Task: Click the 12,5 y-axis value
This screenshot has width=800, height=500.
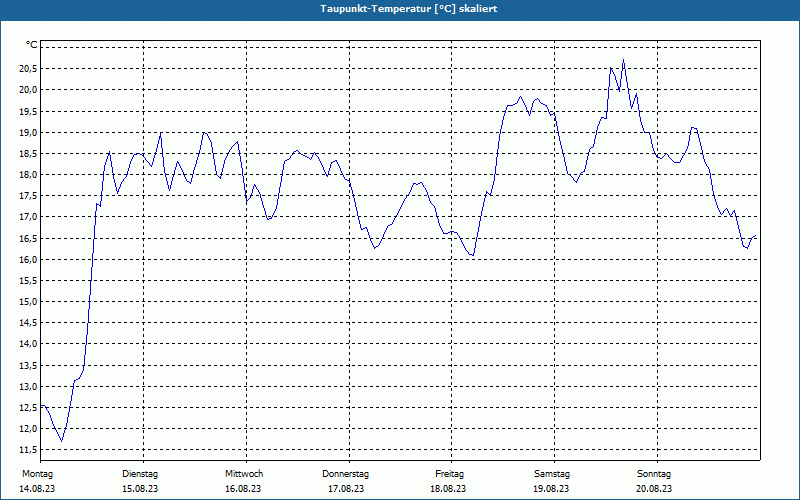Action: point(28,408)
